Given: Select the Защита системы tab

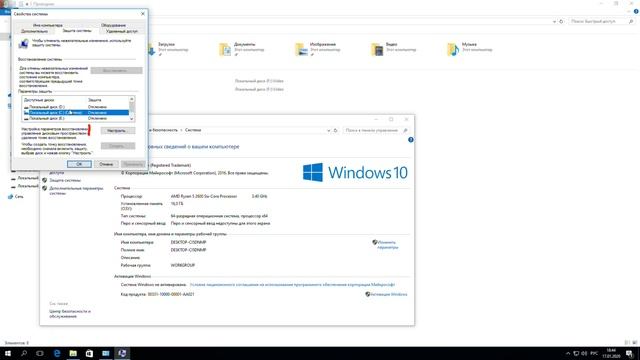Looking at the screenshot, I should [77, 31].
